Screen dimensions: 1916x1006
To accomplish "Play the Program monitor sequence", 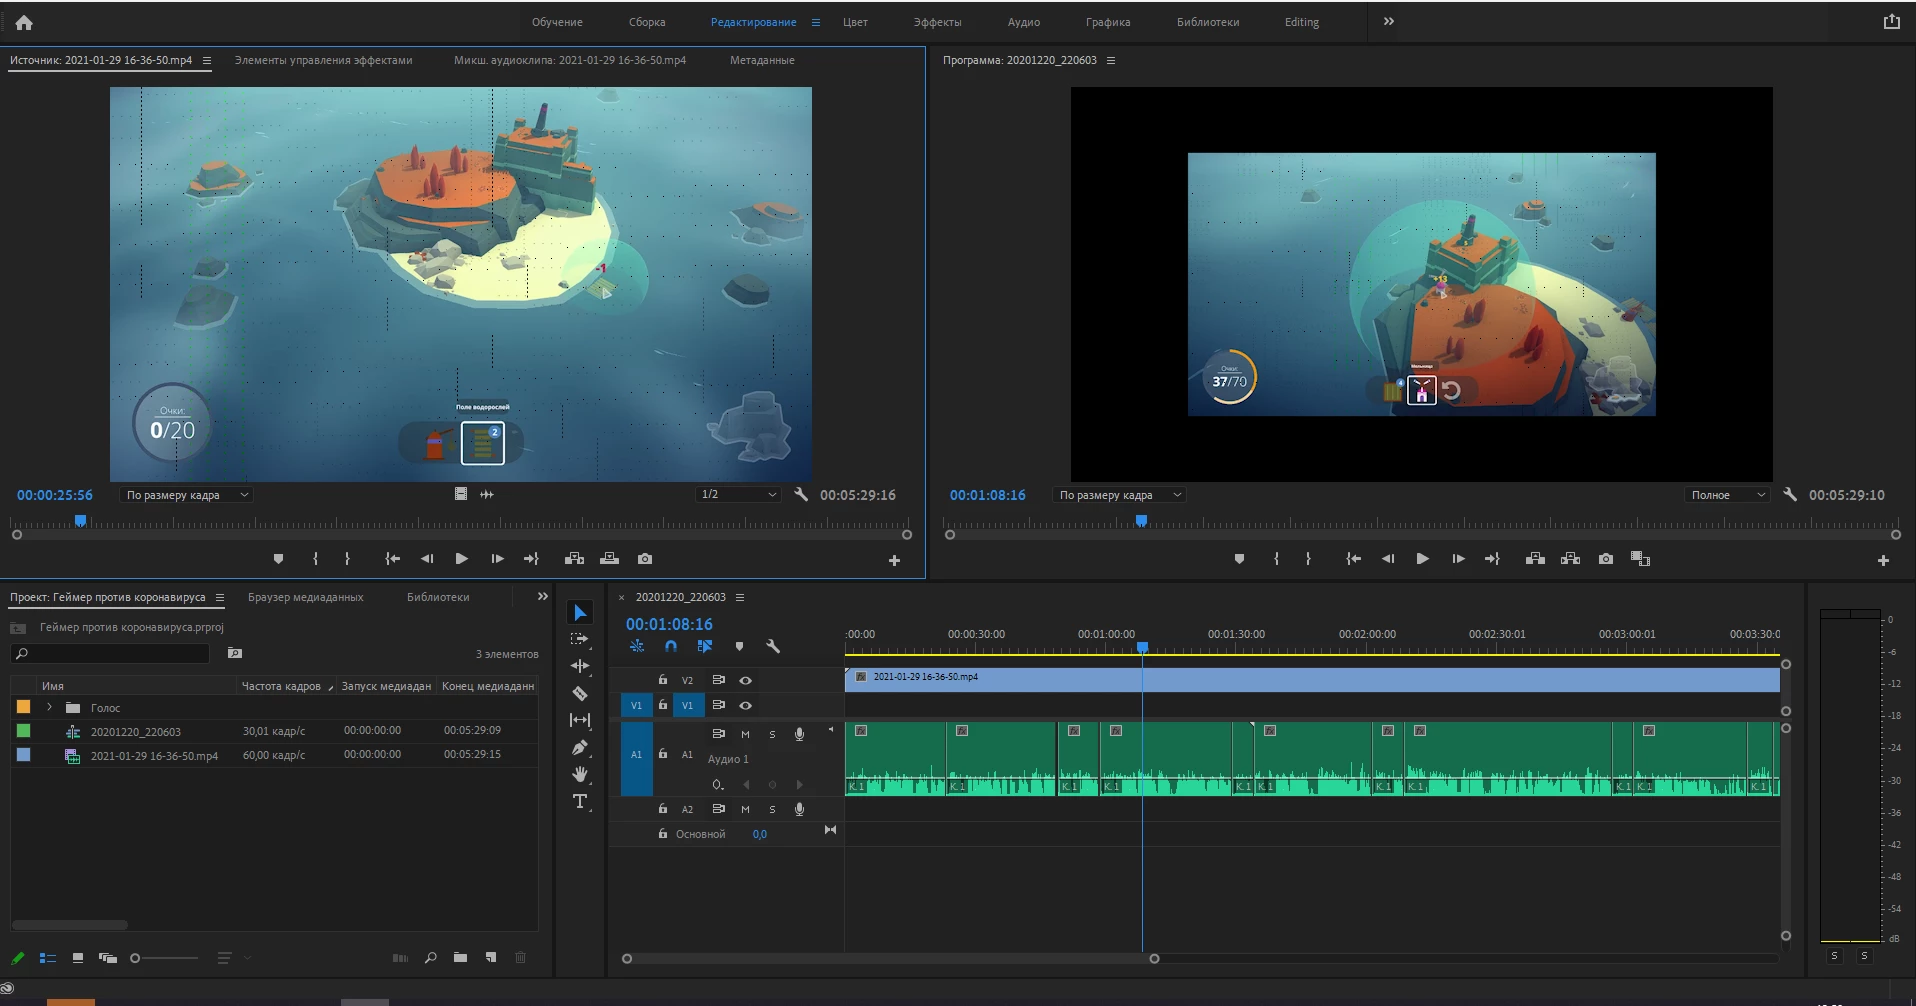I will (x=1422, y=559).
